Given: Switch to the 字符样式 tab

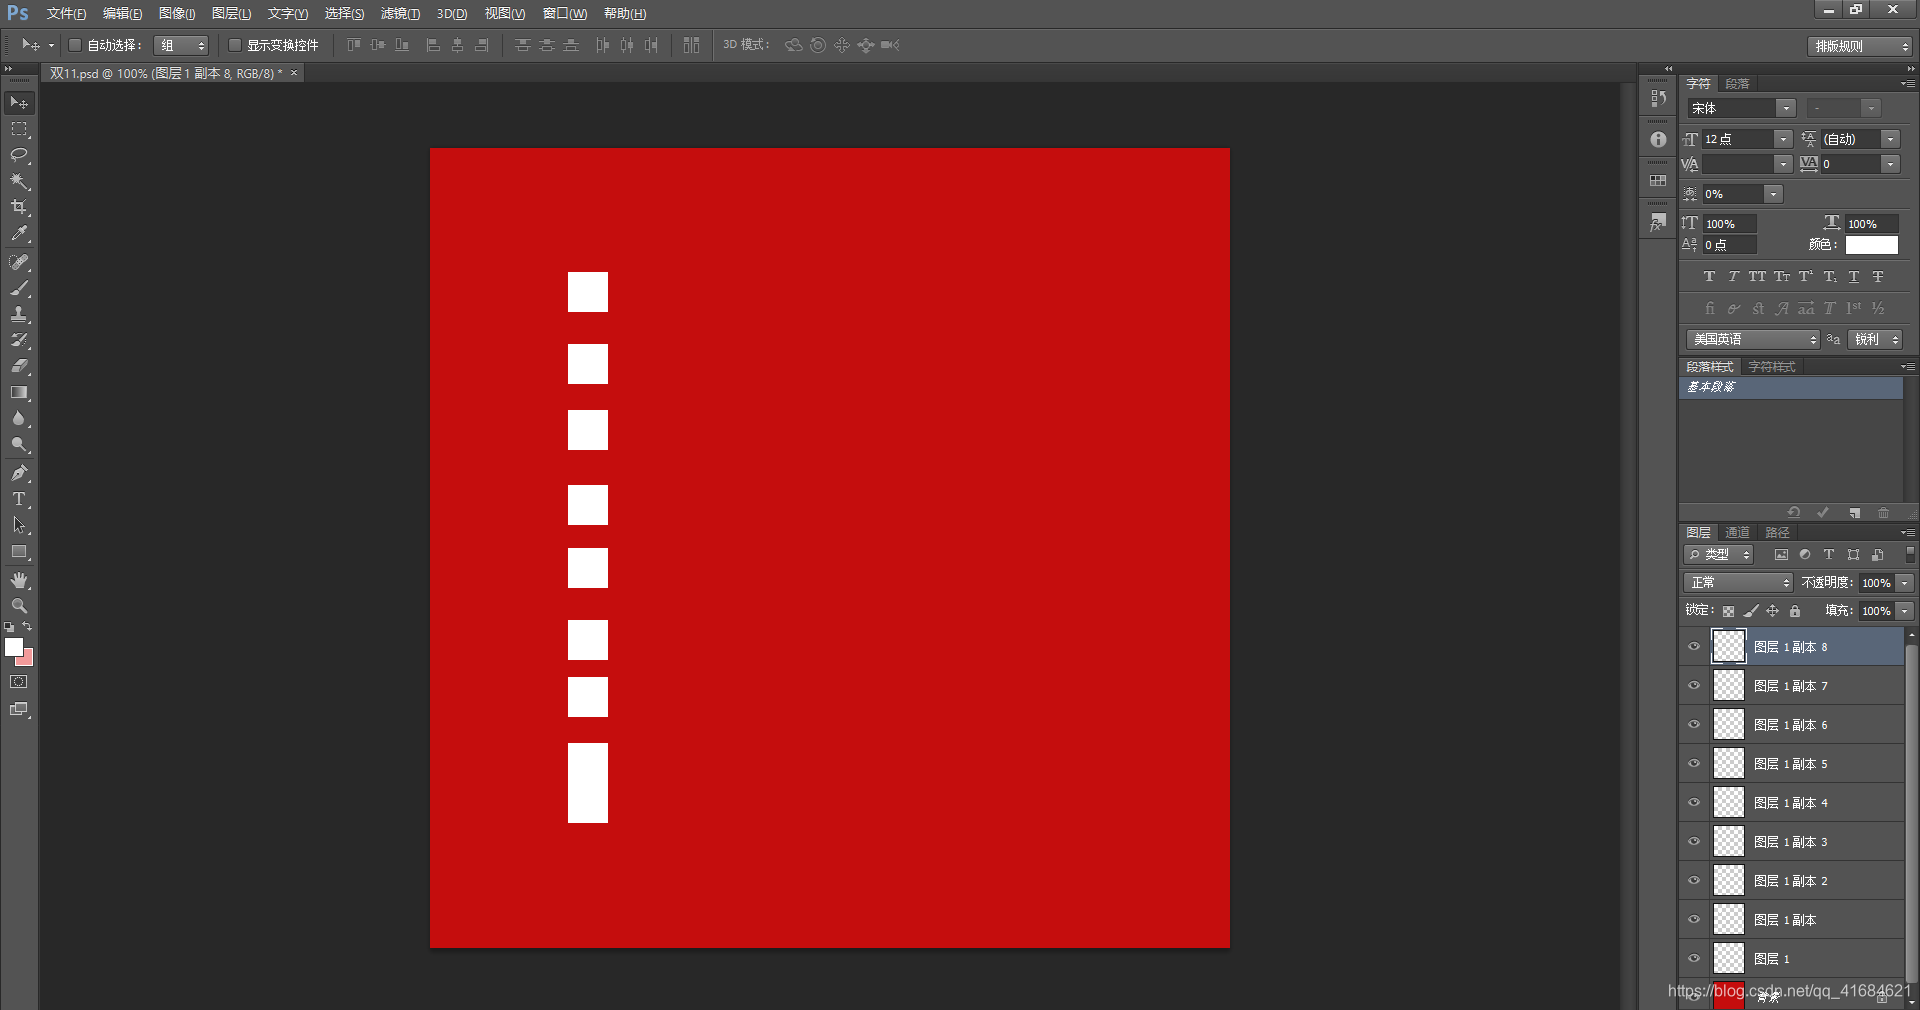Looking at the screenshot, I should click(x=1772, y=367).
